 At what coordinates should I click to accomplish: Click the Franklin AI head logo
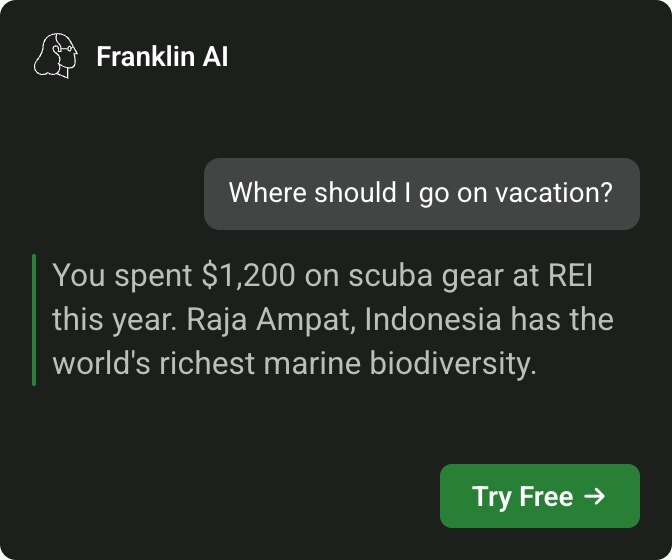pos(56,56)
